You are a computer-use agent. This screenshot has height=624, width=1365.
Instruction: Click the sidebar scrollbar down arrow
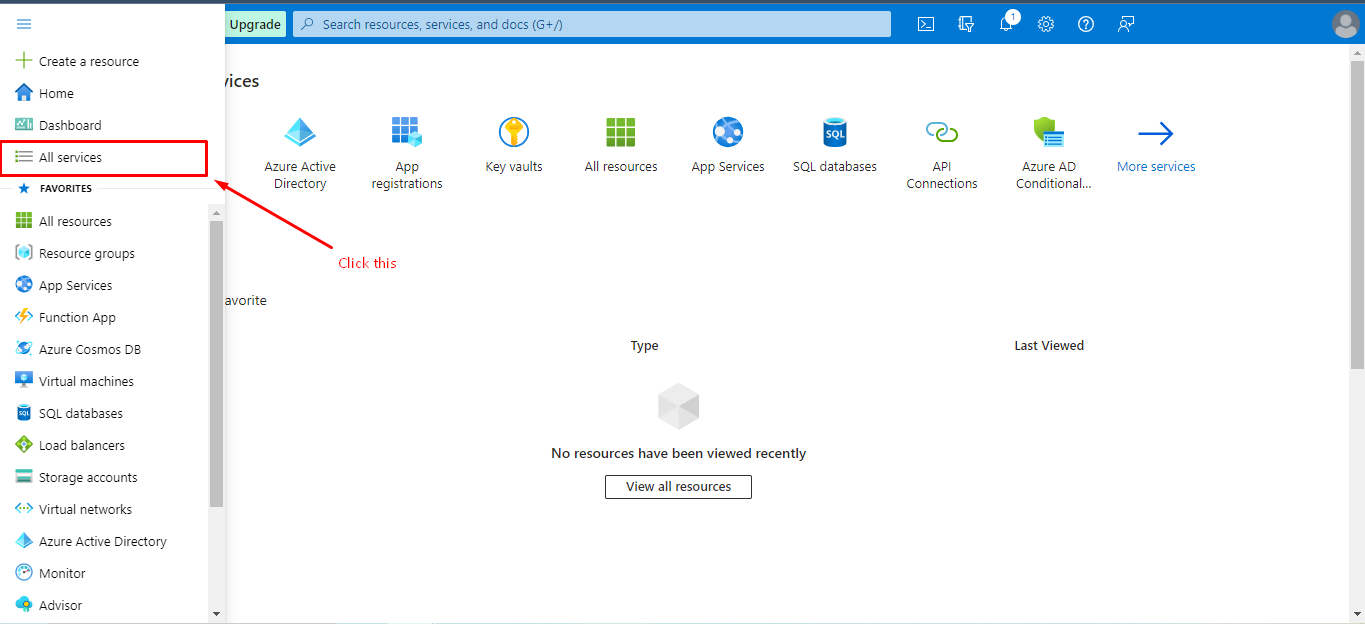coord(216,613)
